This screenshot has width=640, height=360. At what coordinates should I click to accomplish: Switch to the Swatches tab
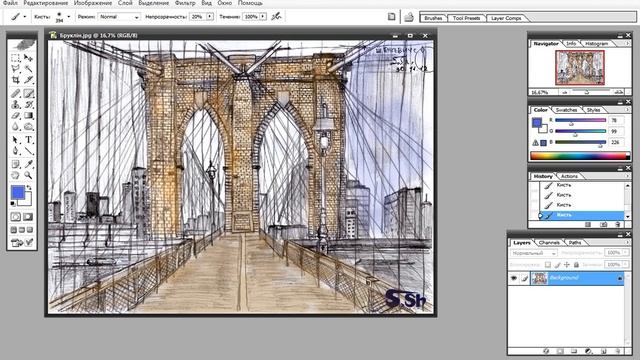(567, 110)
